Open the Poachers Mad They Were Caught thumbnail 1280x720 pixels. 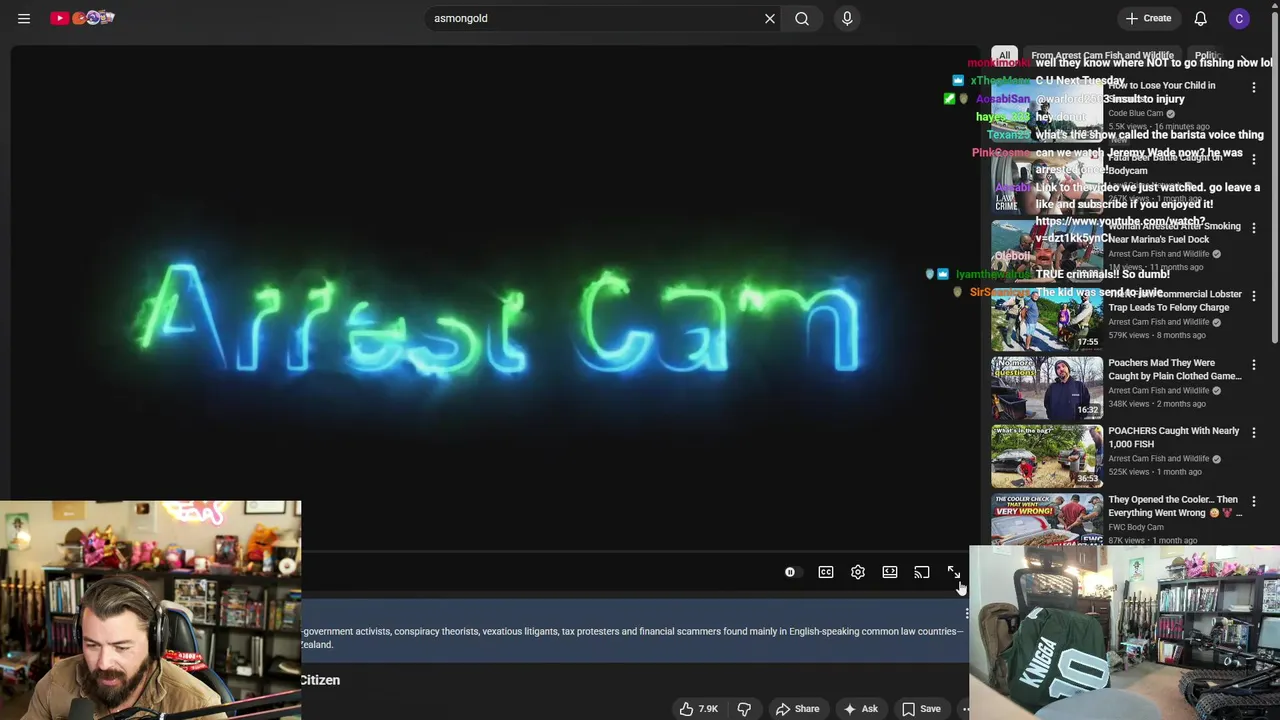1047,388
